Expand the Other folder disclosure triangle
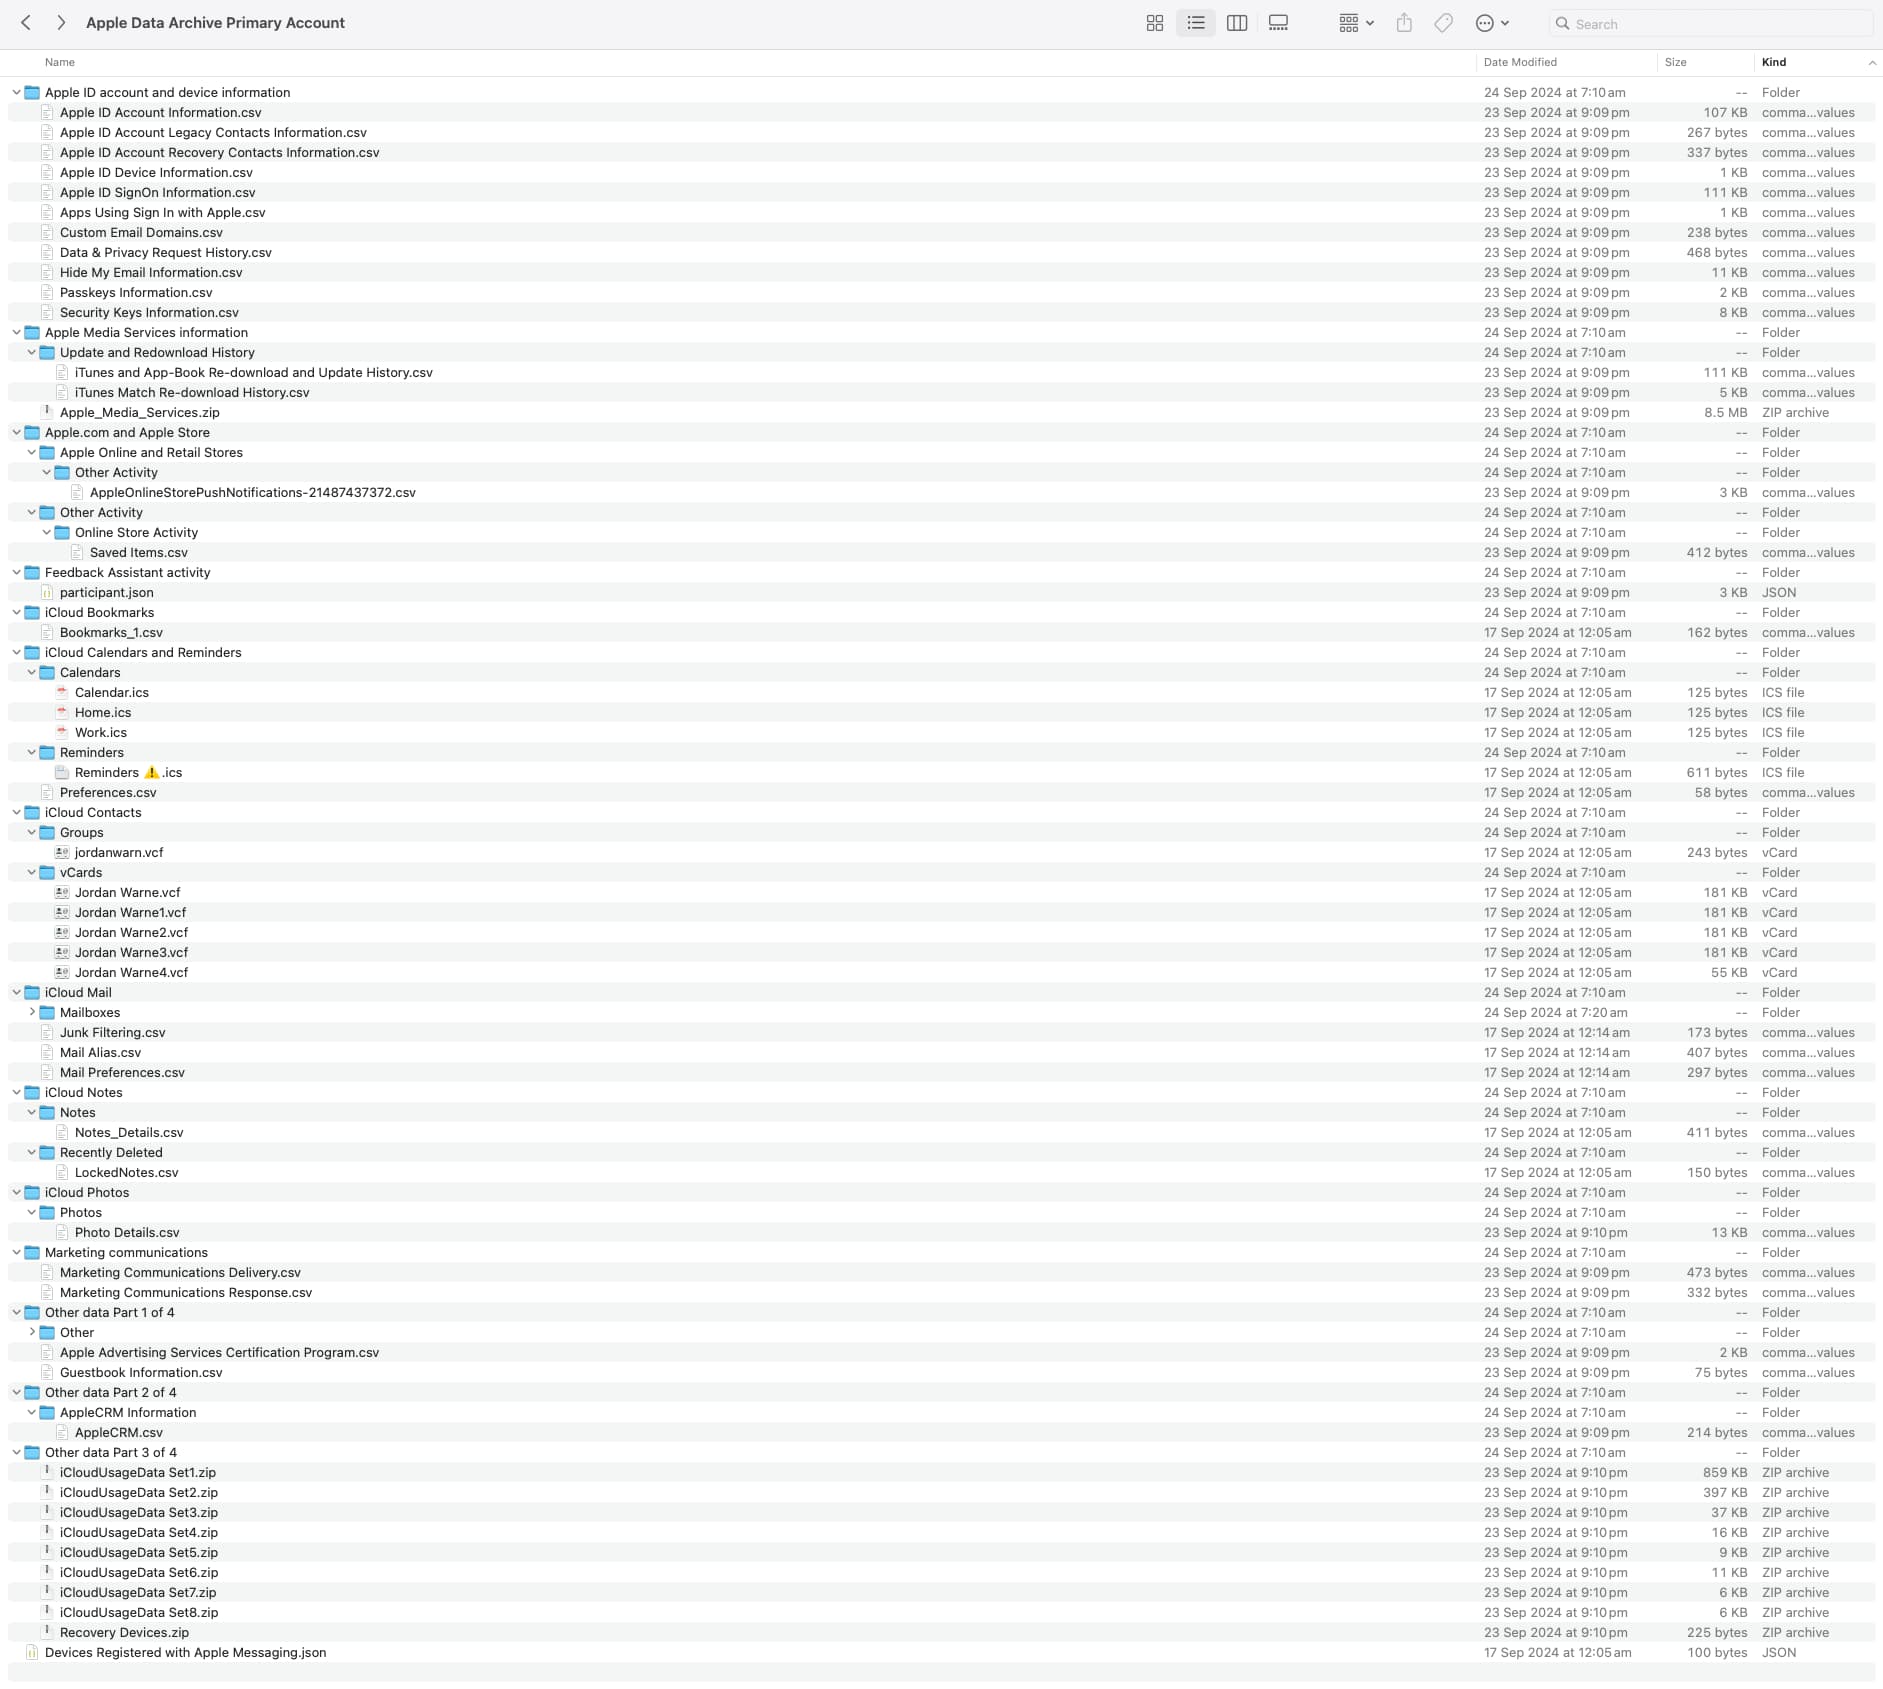1883x1689 pixels. [x=31, y=1333]
